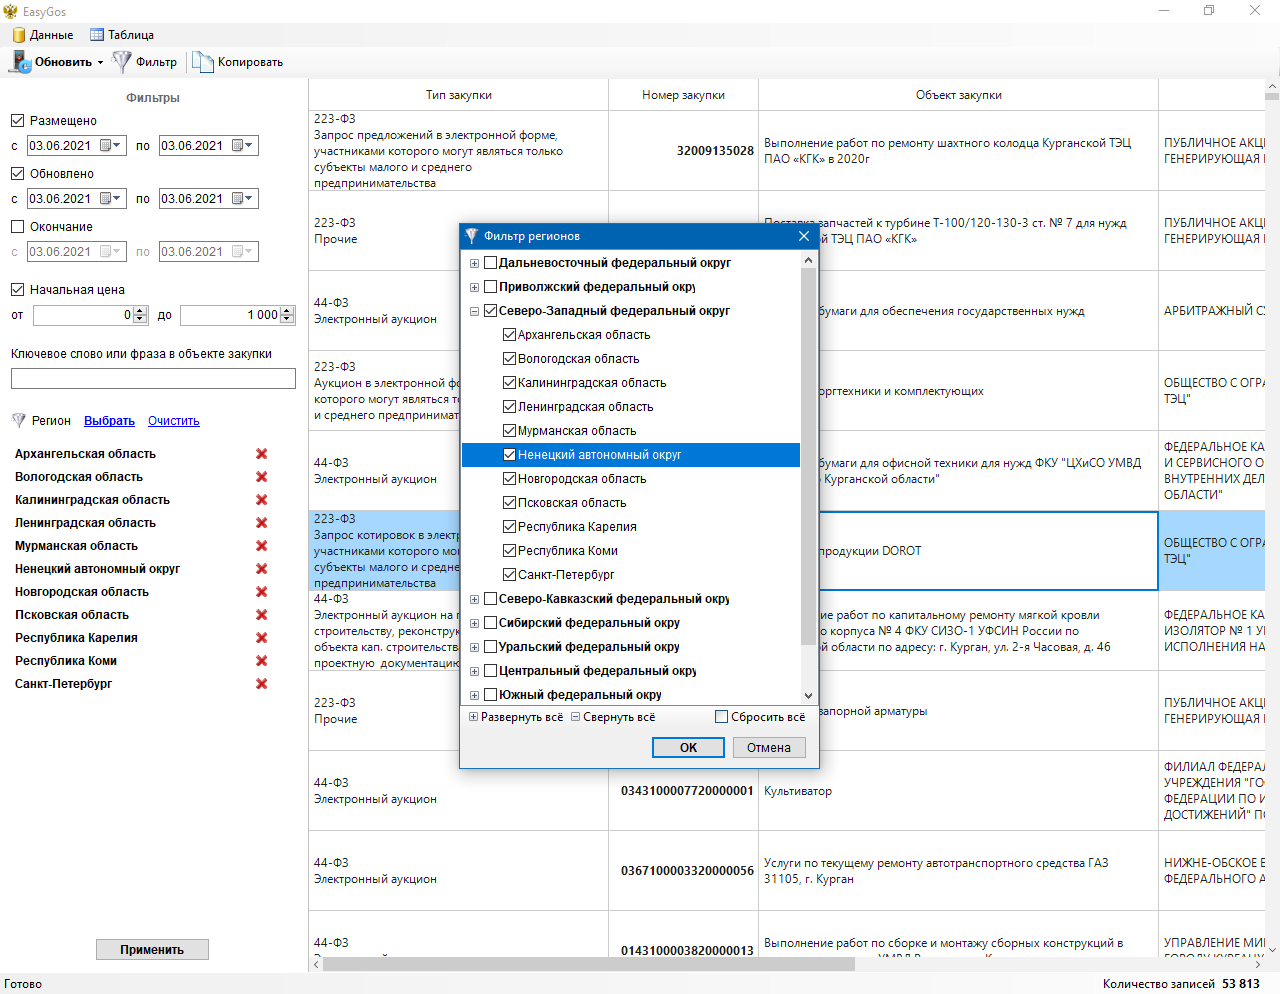Viewport: 1280px width, 994px height.
Task: Confirm region filter with OK
Action: pyautogui.click(x=688, y=748)
